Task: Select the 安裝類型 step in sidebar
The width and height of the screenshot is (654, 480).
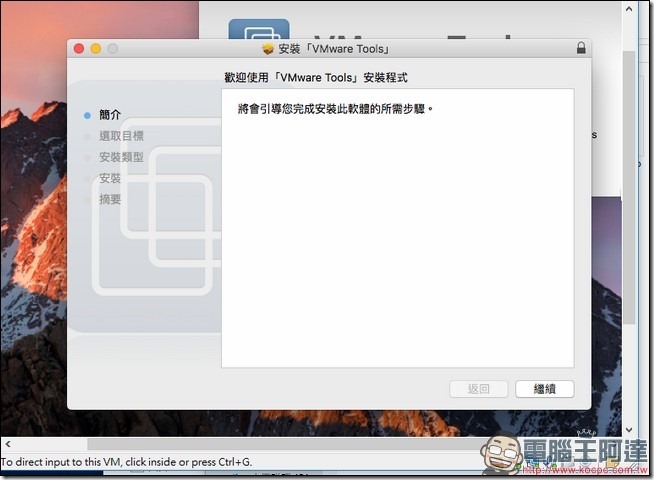Action: [x=121, y=157]
